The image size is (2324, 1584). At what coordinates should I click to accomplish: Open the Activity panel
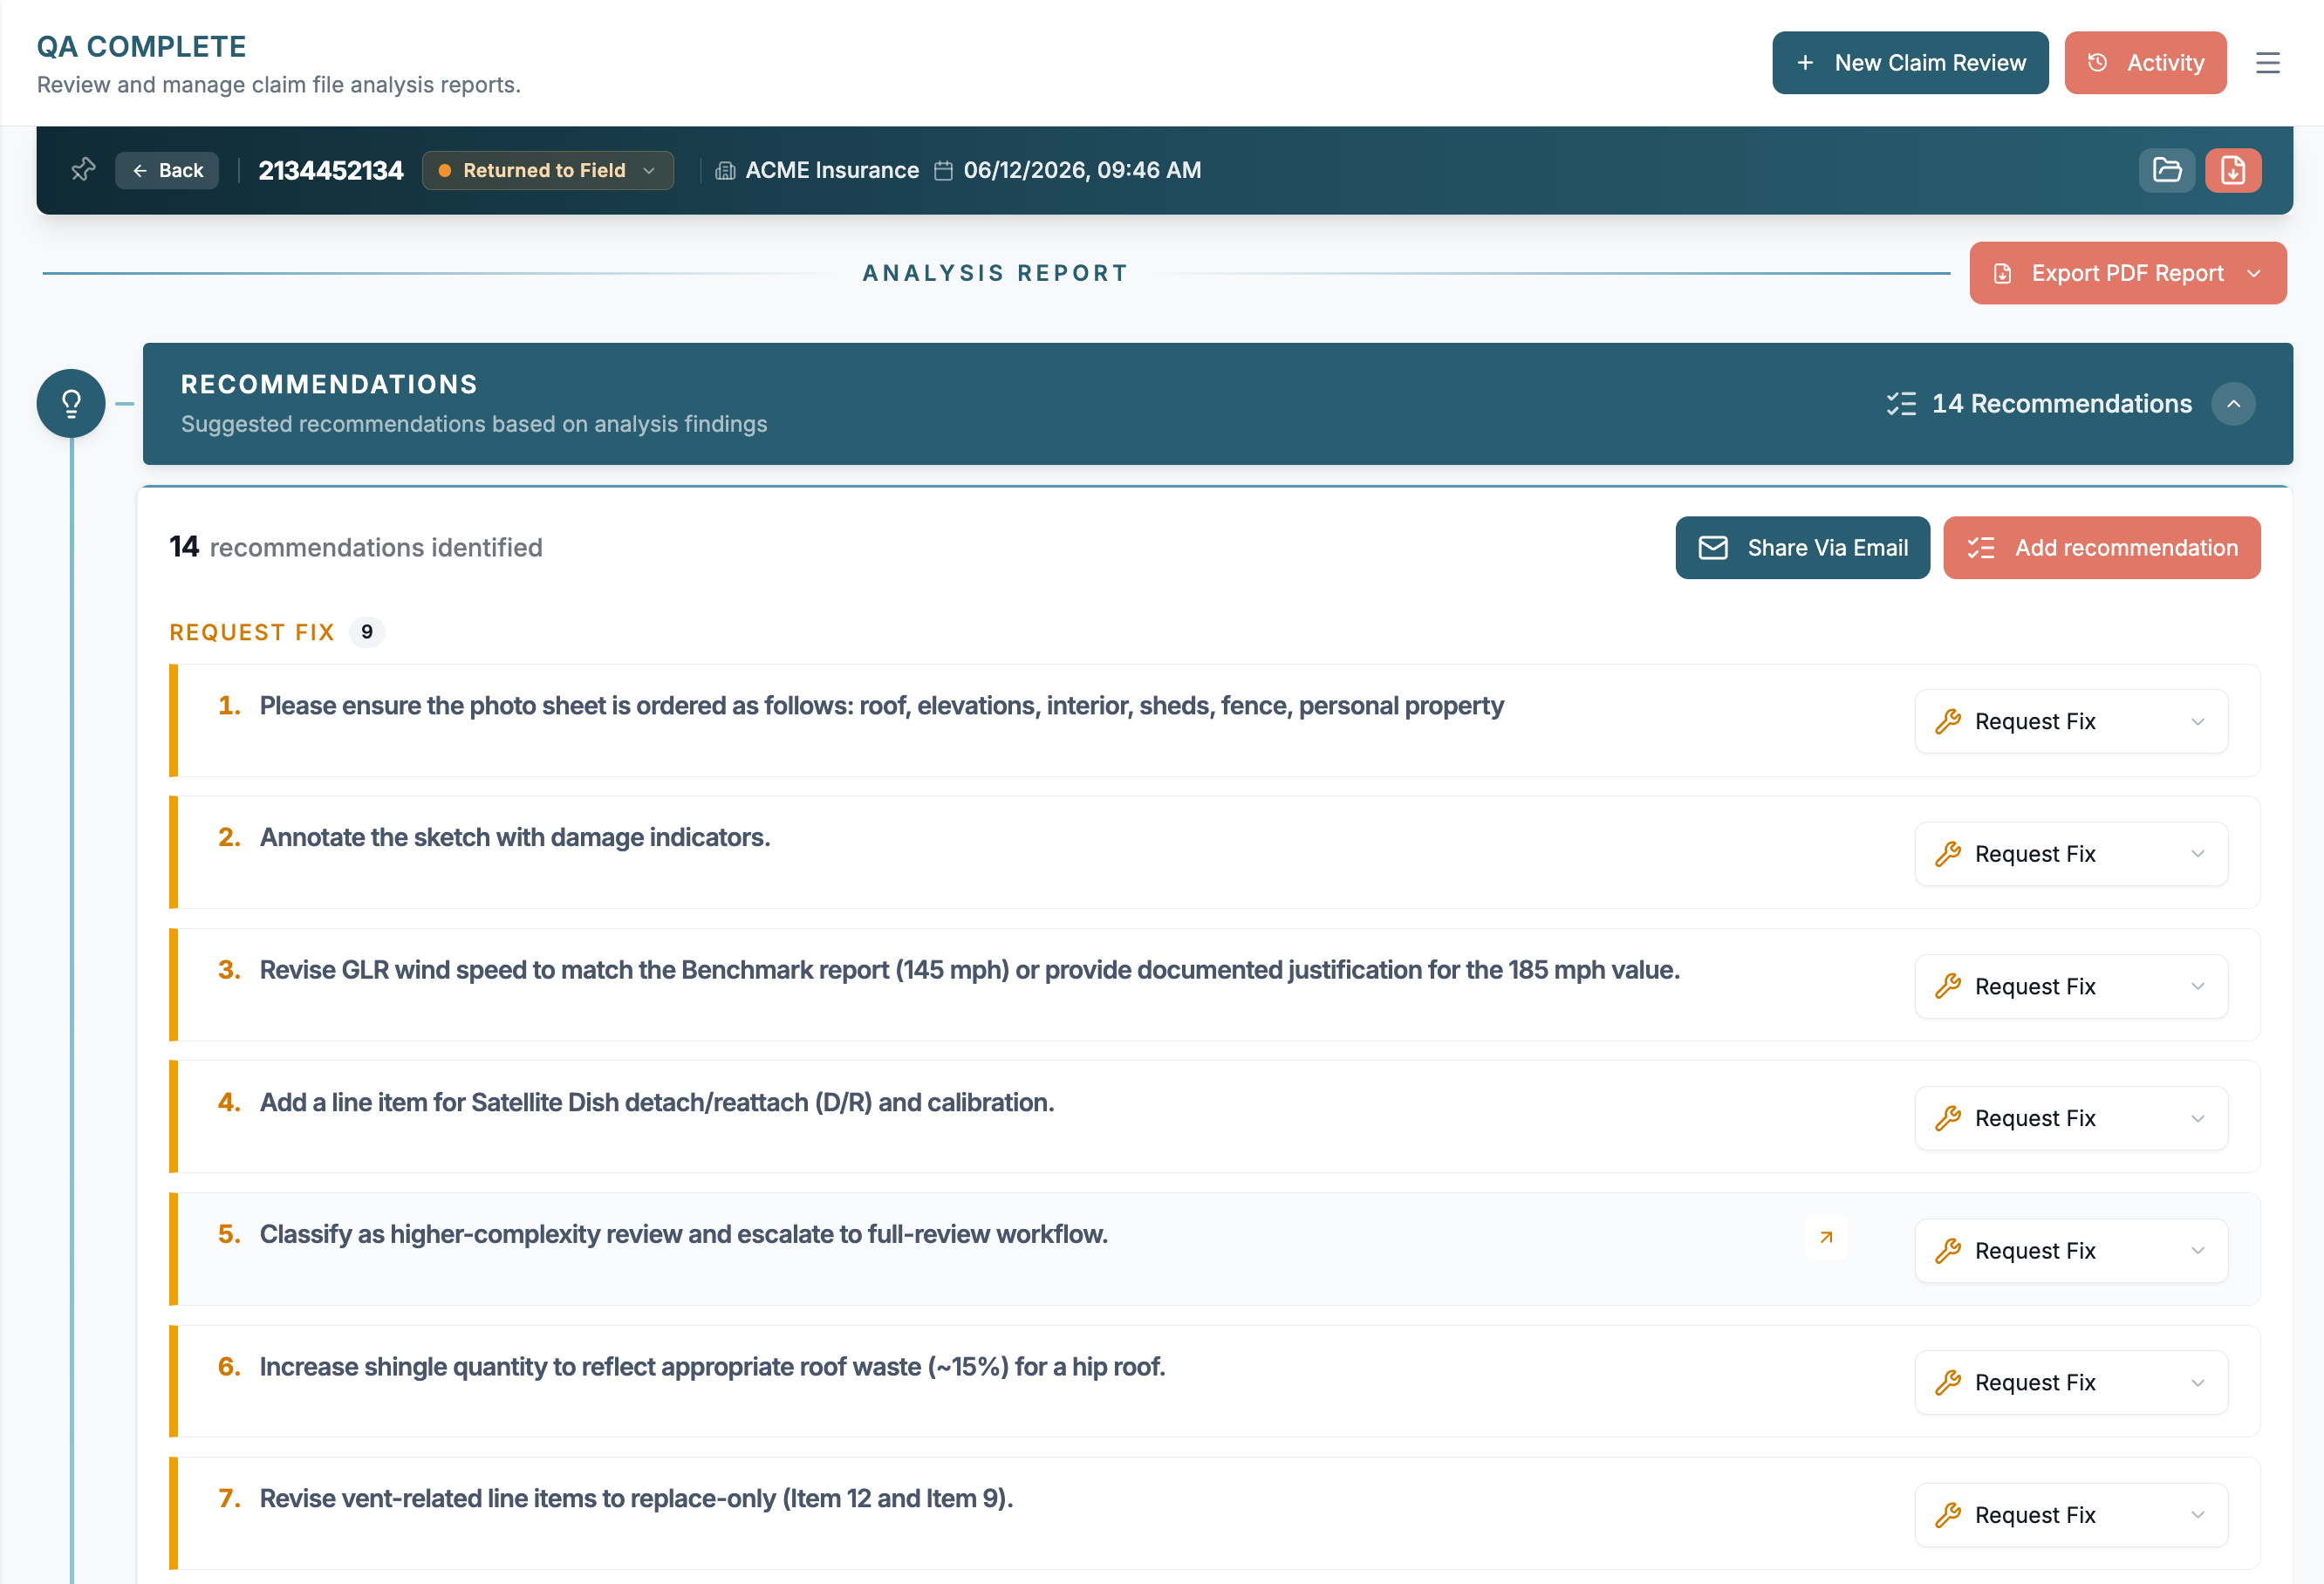click(2145, 63)
